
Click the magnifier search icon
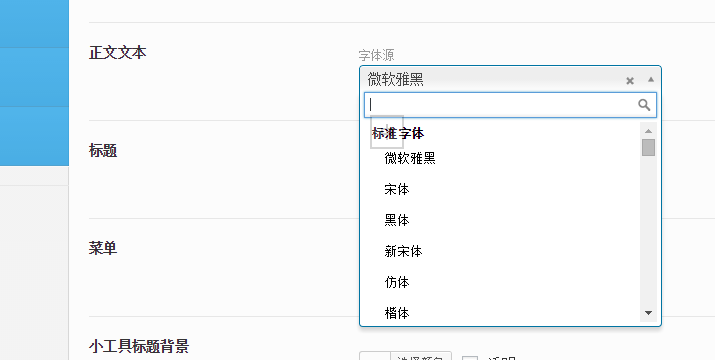coord(644,105)
